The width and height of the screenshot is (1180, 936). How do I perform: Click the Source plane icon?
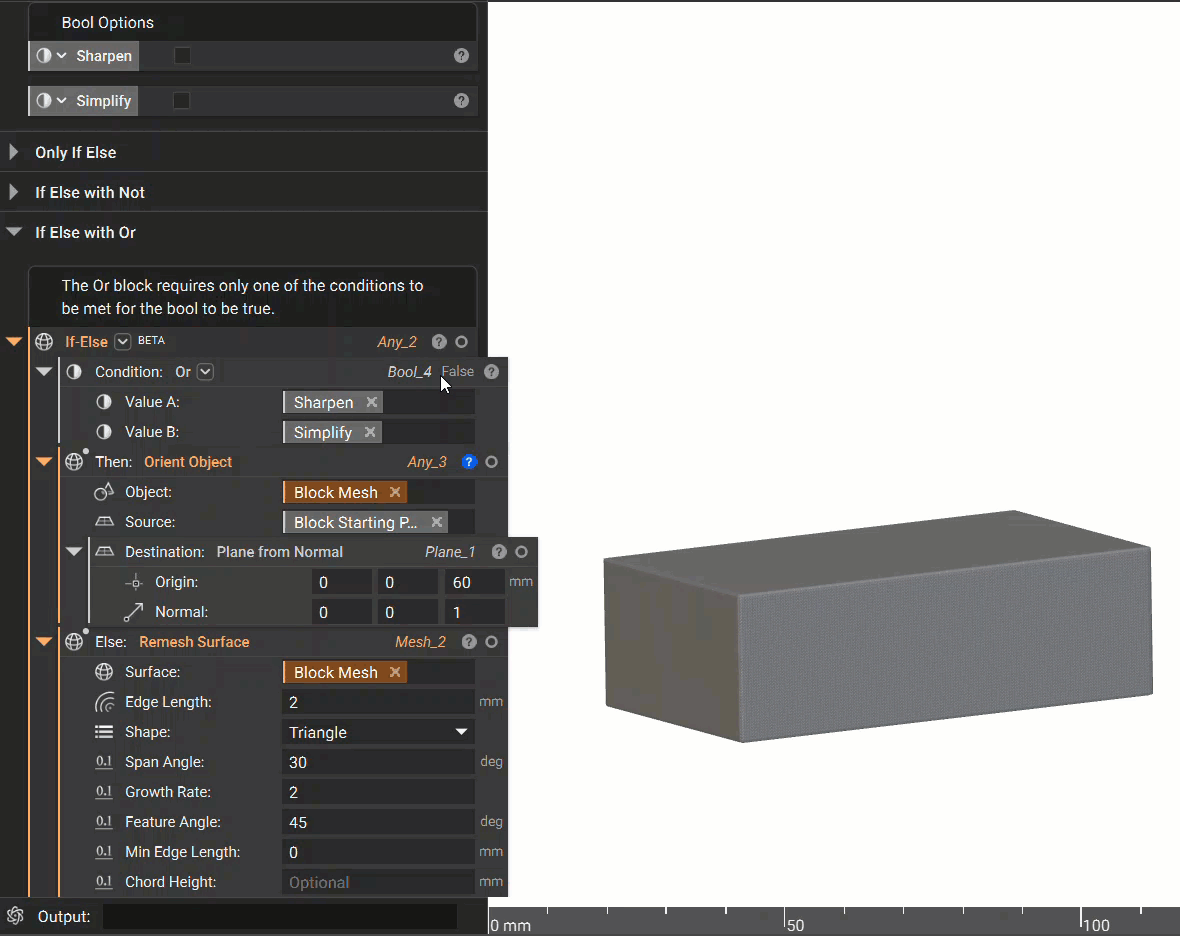point(104,522)
